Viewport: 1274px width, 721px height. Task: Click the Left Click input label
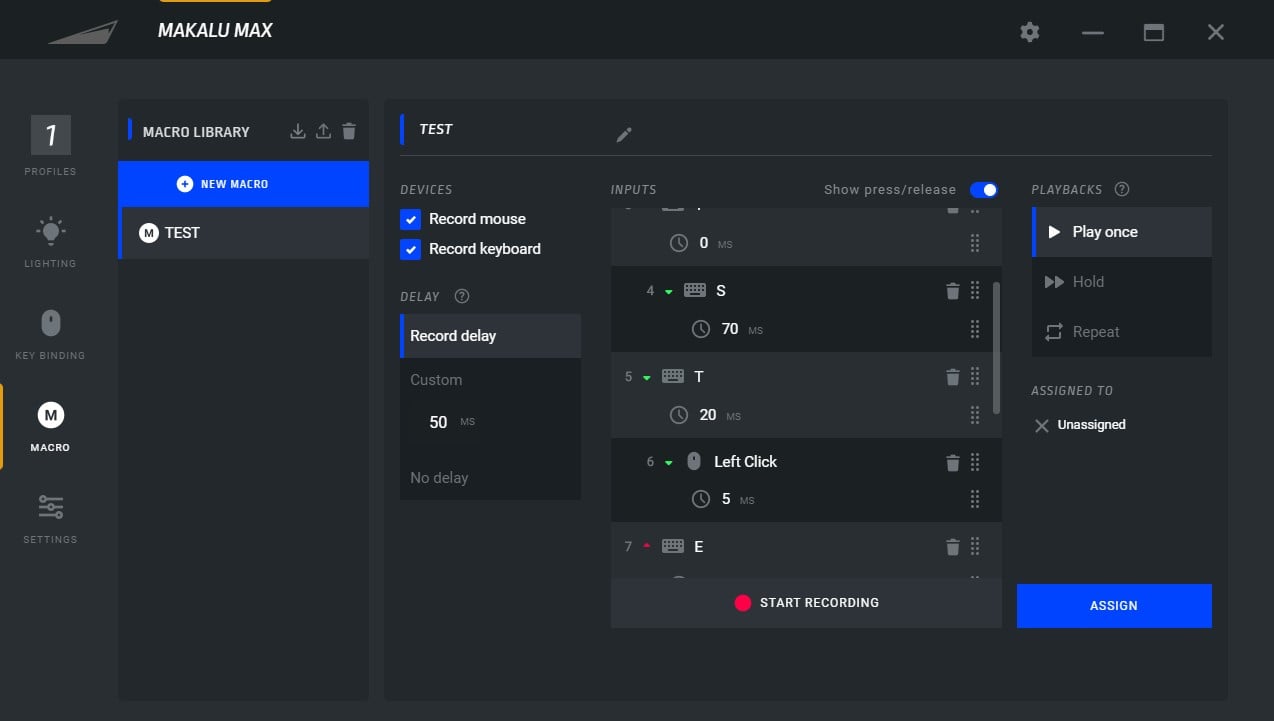[x=745, y=462]
